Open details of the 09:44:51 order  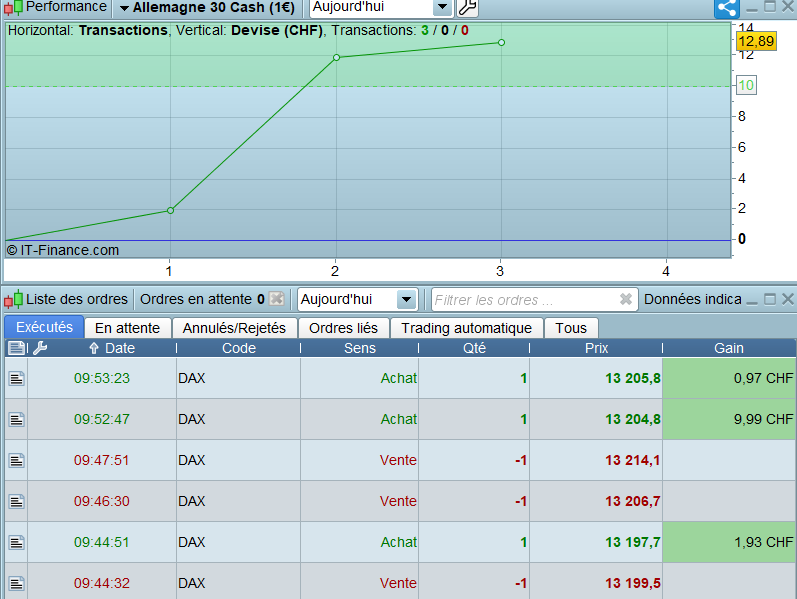pyautogui.click(x=16, y=543)
